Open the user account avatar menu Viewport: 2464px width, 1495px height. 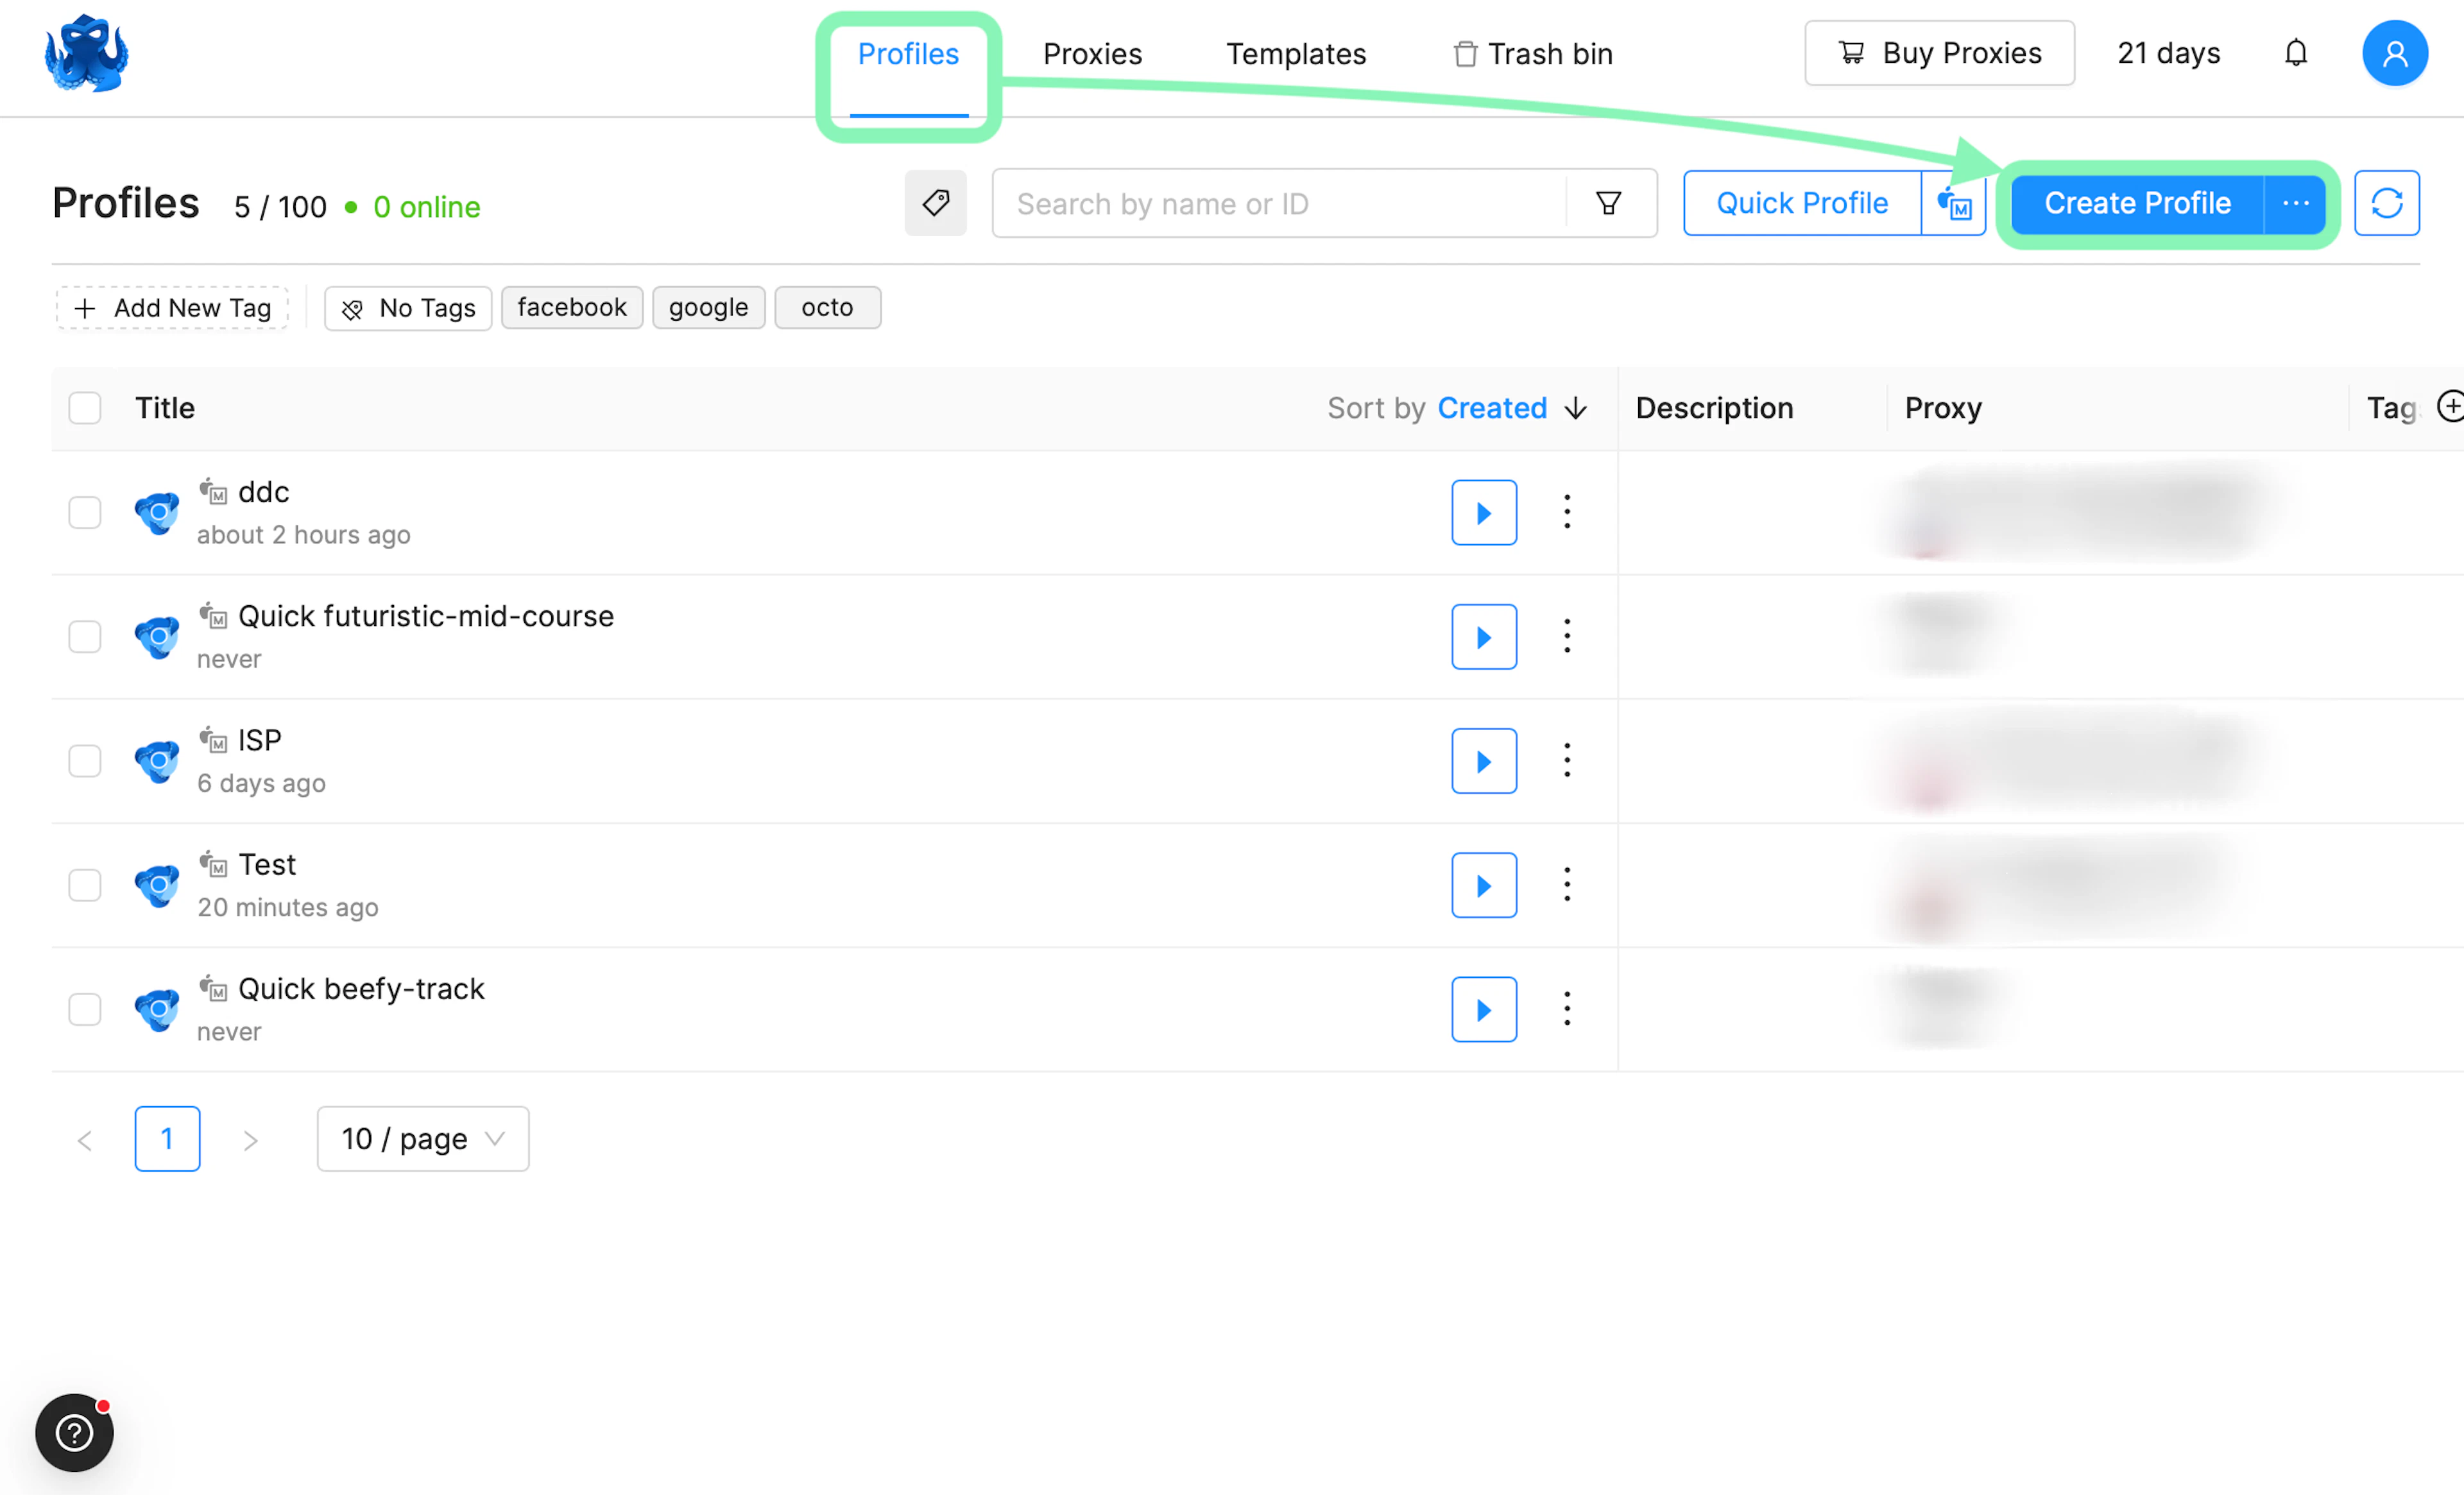[2395, 53]
